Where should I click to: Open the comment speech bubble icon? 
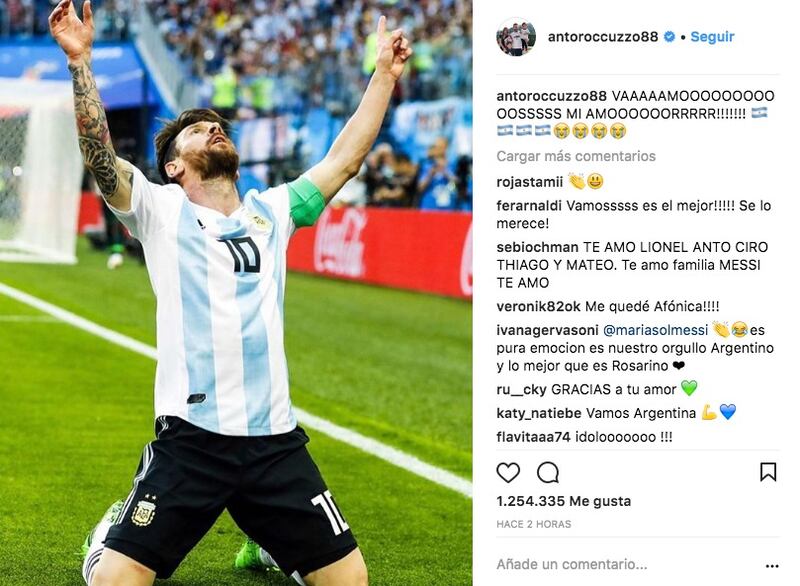pyautogui.click(x=548, y=473)
